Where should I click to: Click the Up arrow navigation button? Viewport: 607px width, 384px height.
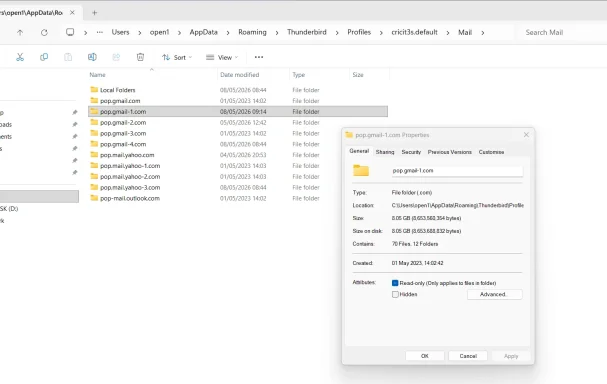click(x=20, y=33)
